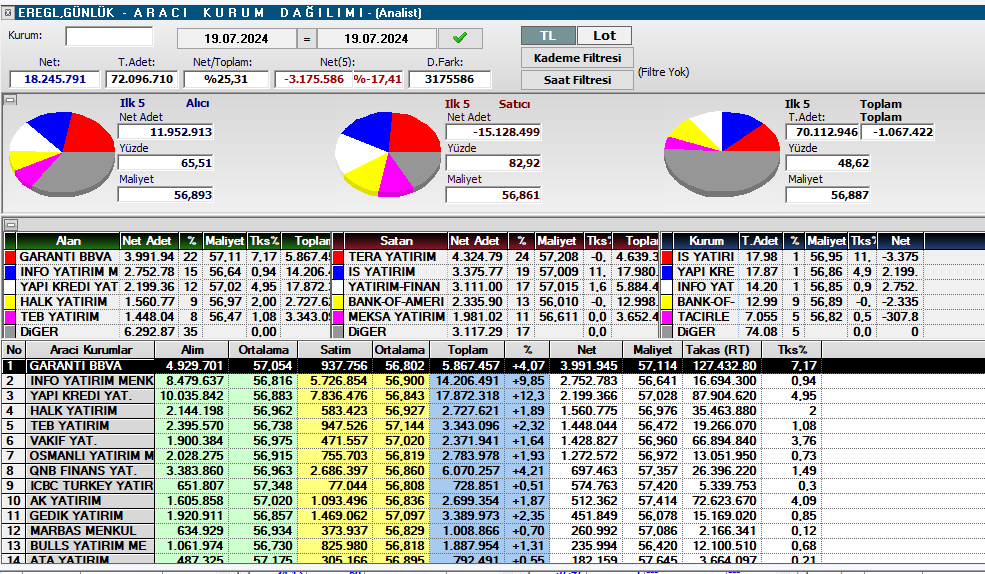985x574 pixels.
Task: Click the Net(5) value -3.175.586
Action: click(313, 79)
